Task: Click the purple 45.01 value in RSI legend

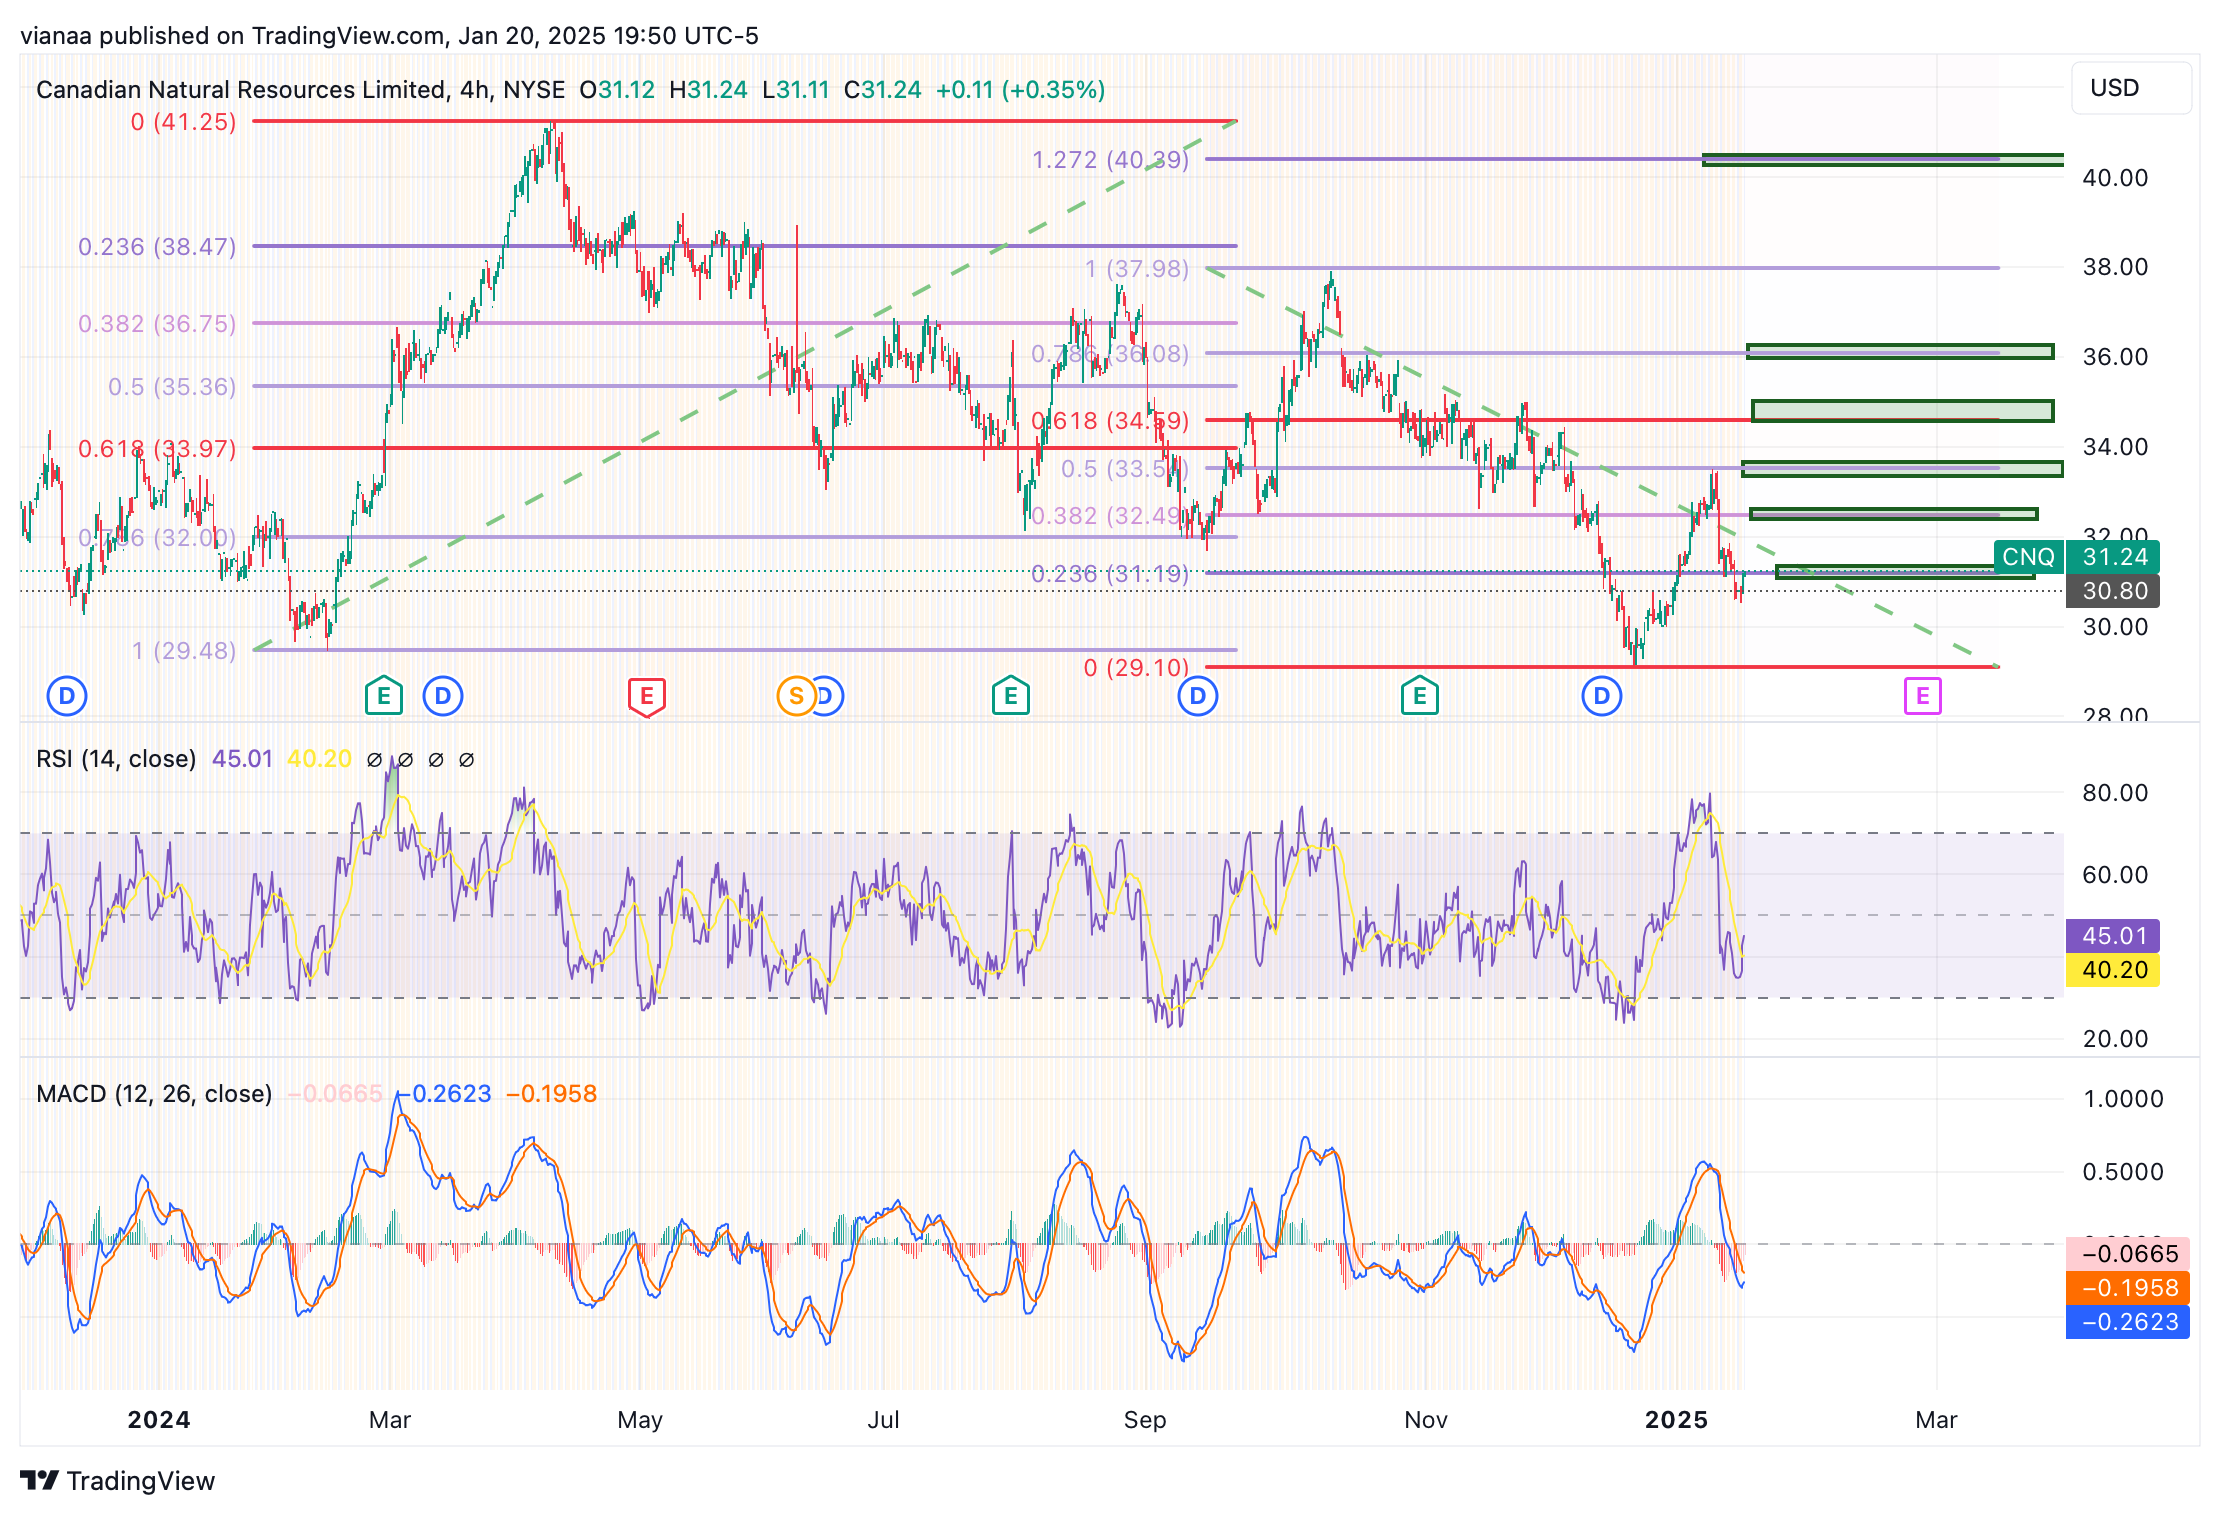Action: (x=242, y=759)
